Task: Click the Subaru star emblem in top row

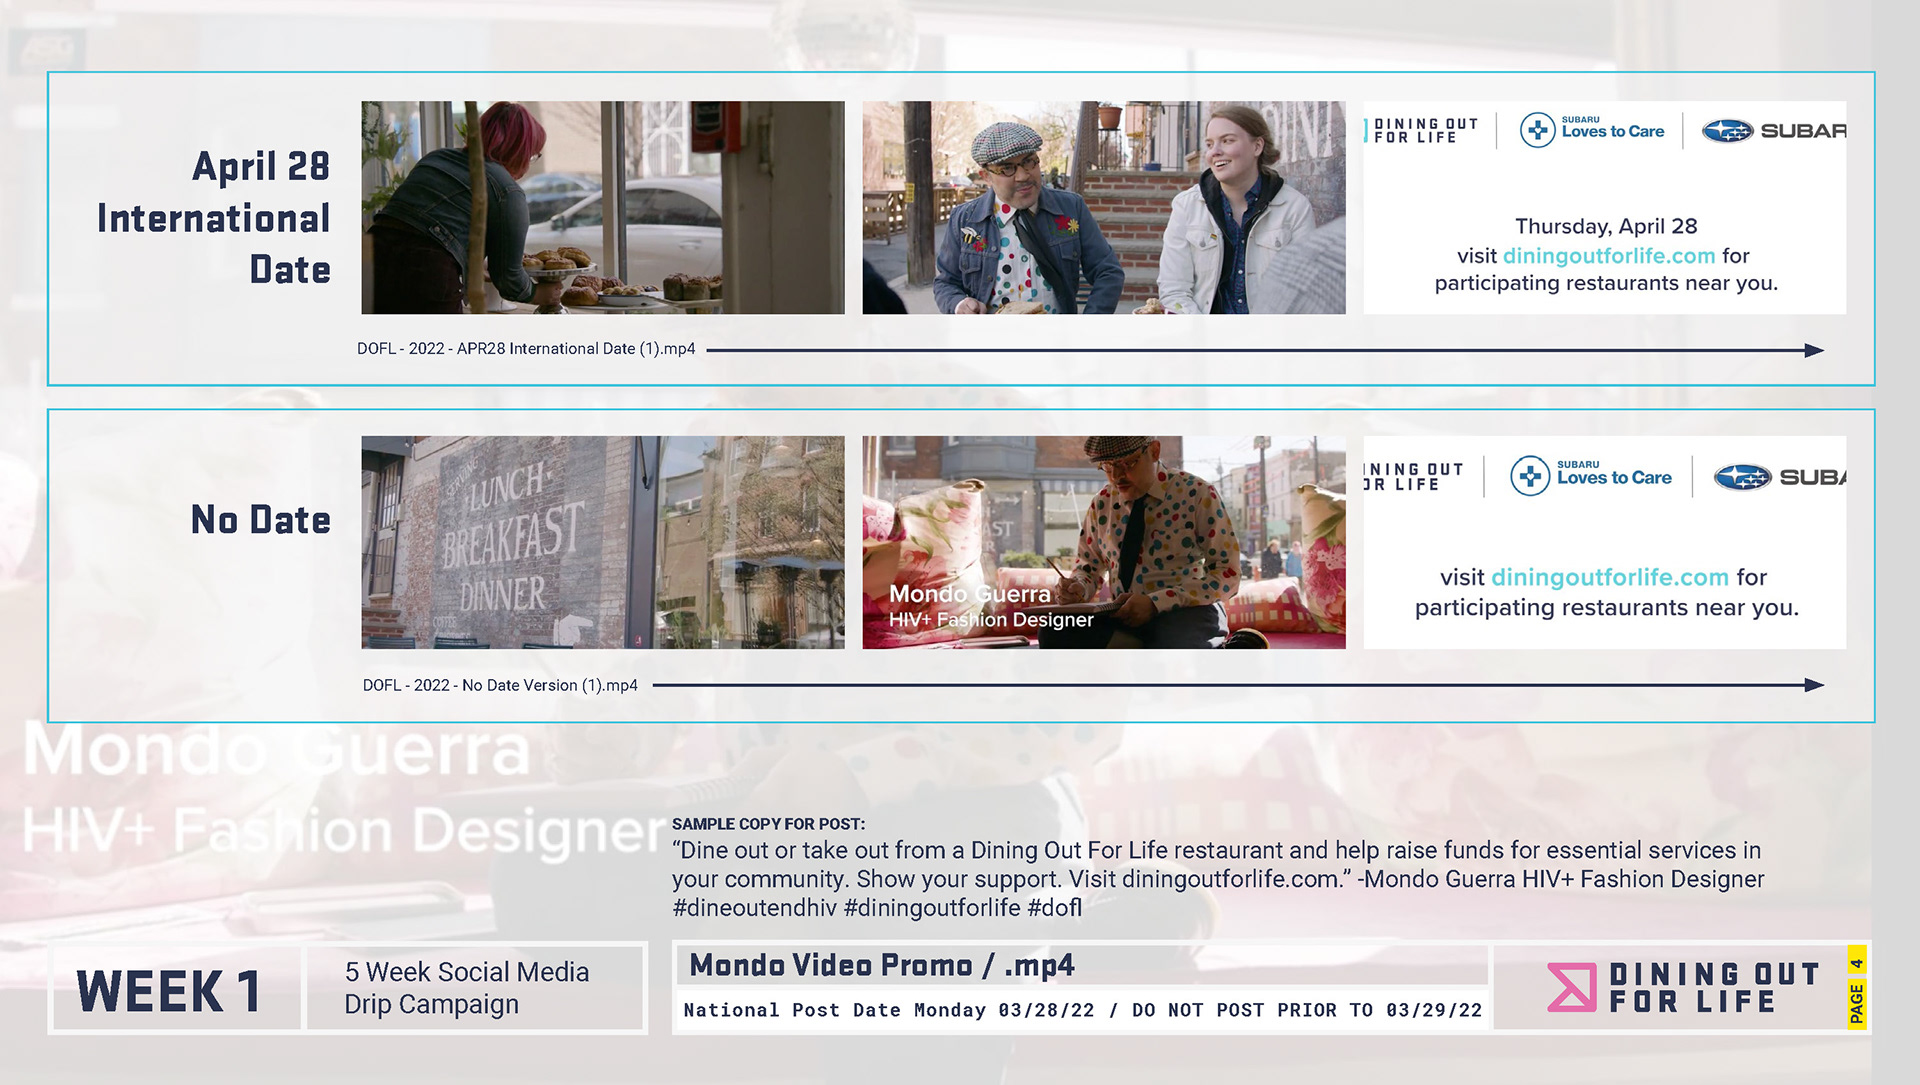Action: tap(1727, 131)
